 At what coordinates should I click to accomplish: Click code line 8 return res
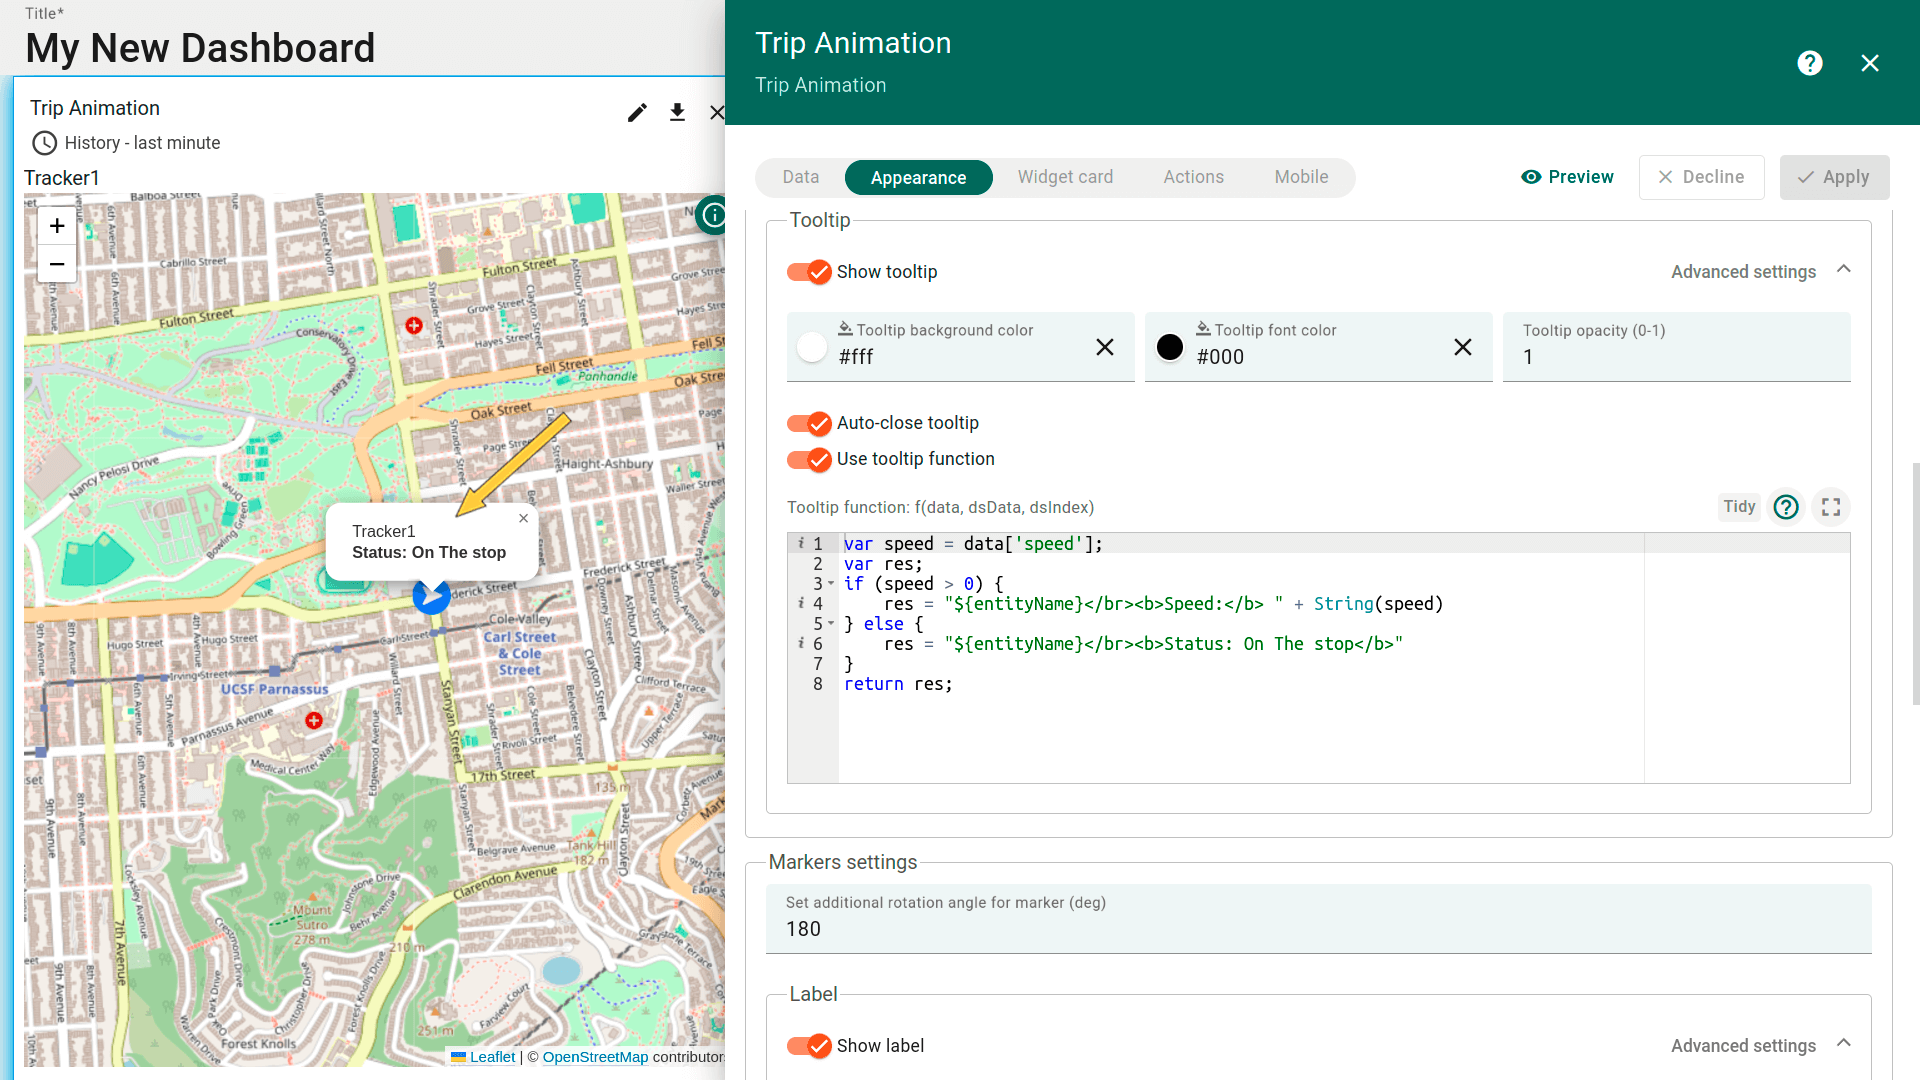(898, 684)
